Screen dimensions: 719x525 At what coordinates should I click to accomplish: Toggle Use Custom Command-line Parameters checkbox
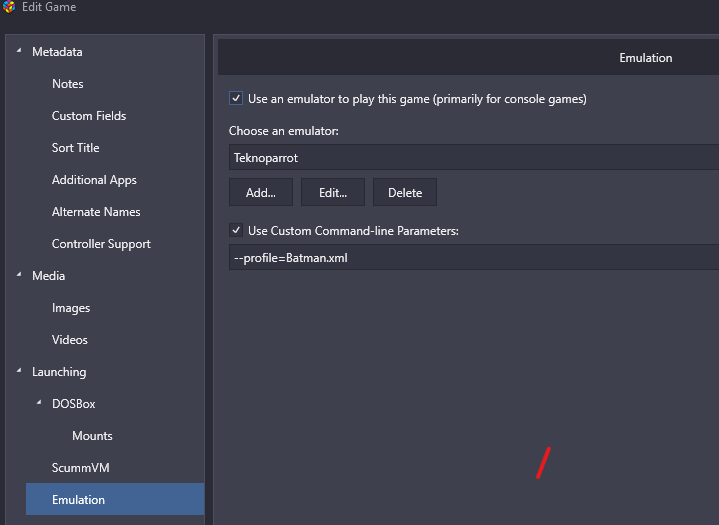(x=236, y=231)
